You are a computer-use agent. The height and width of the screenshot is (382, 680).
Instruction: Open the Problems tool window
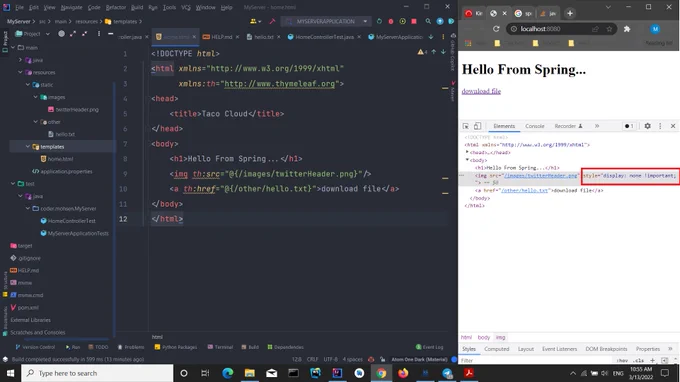131,347
